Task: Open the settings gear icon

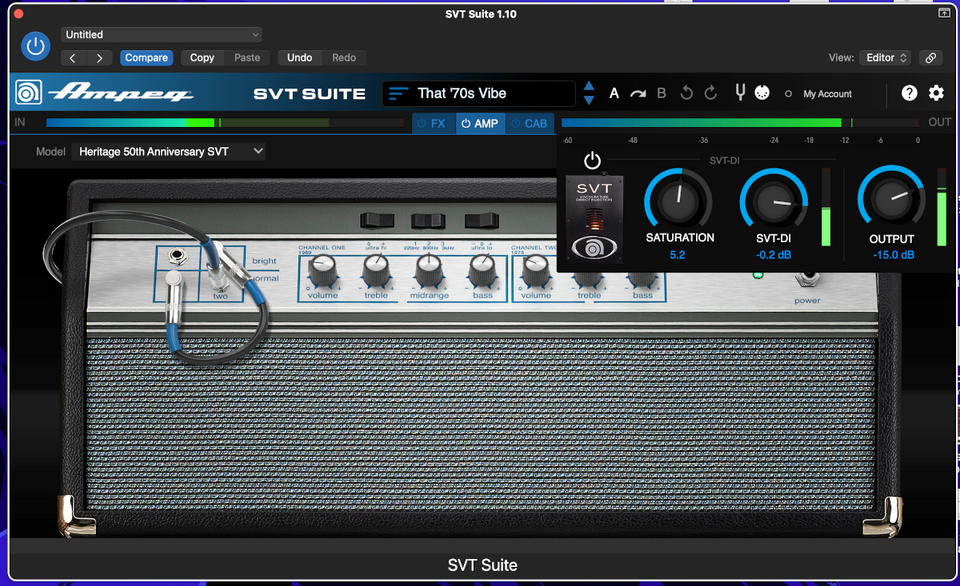Action: (x=936, y=93)
